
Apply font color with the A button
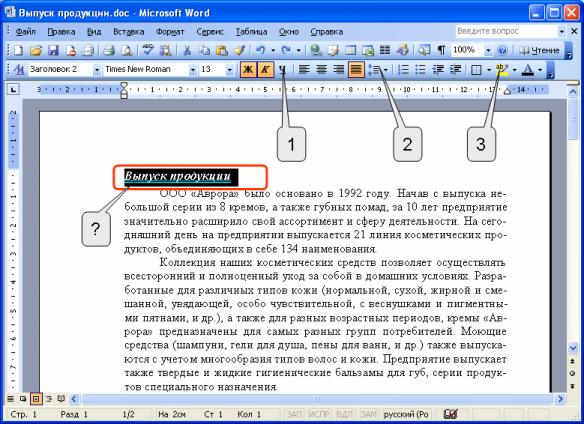(x=527, y=69)
